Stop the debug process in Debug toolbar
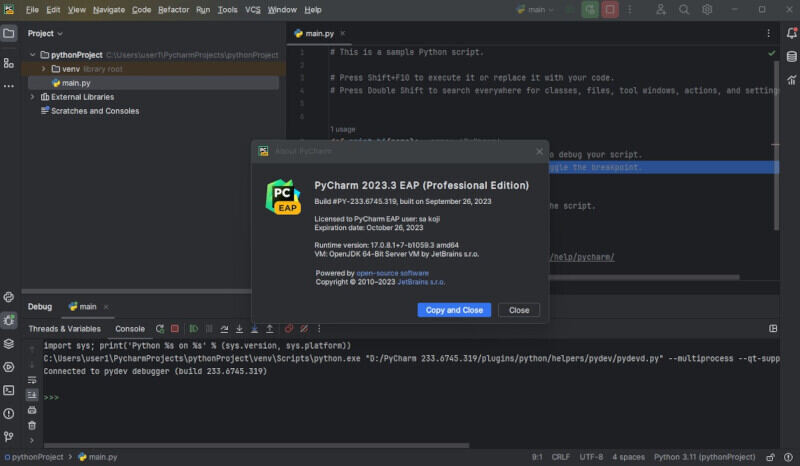The image size is (800, 466). 174,329
